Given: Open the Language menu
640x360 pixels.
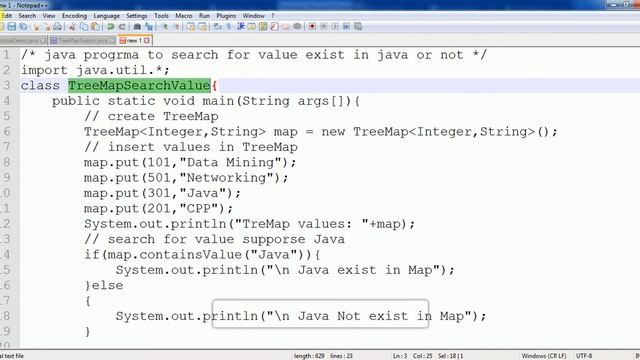Looking at the screenshot, I should (x=107, y=16).
